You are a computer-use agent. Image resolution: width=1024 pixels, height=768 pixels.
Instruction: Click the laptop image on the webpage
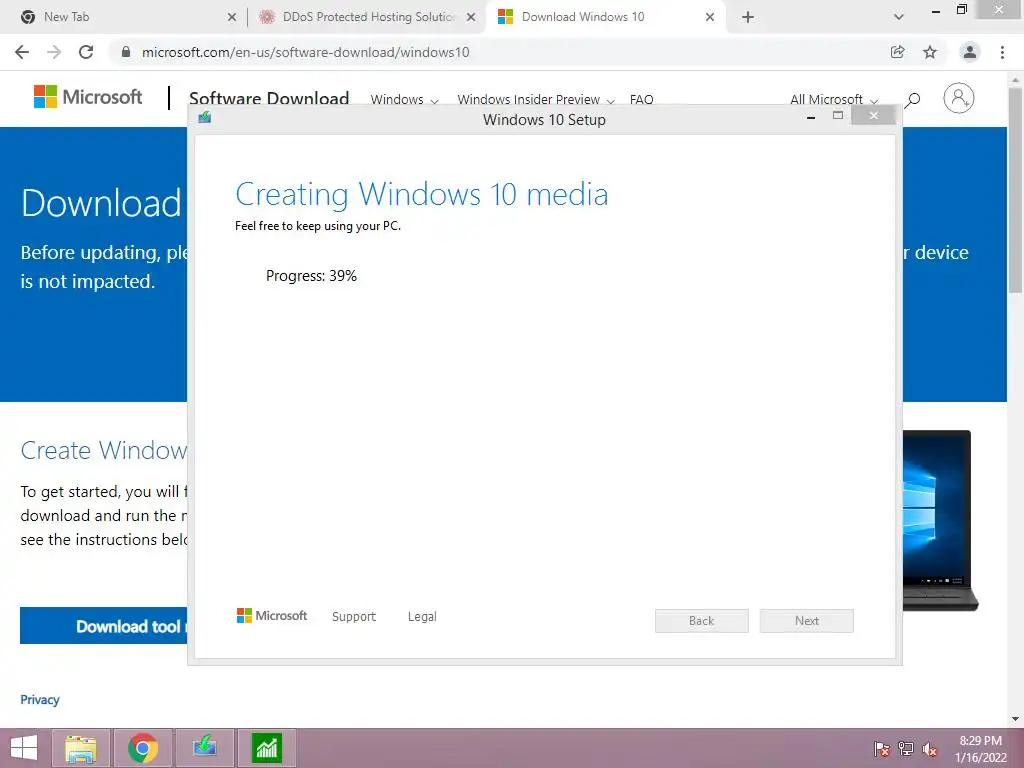(x=940, y=520)
